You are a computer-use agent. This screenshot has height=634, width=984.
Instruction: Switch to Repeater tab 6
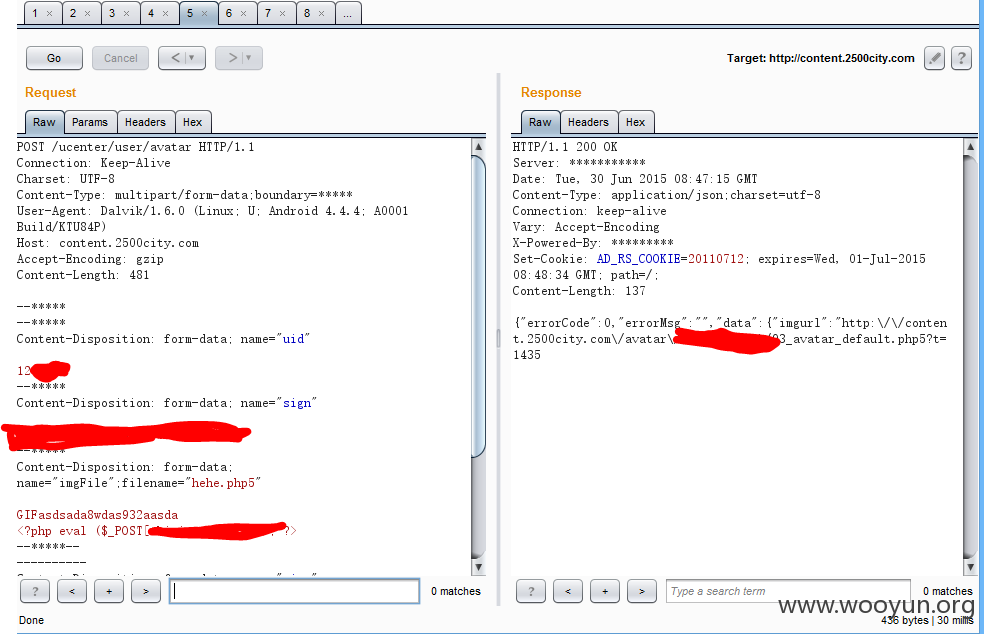point(229,13)
